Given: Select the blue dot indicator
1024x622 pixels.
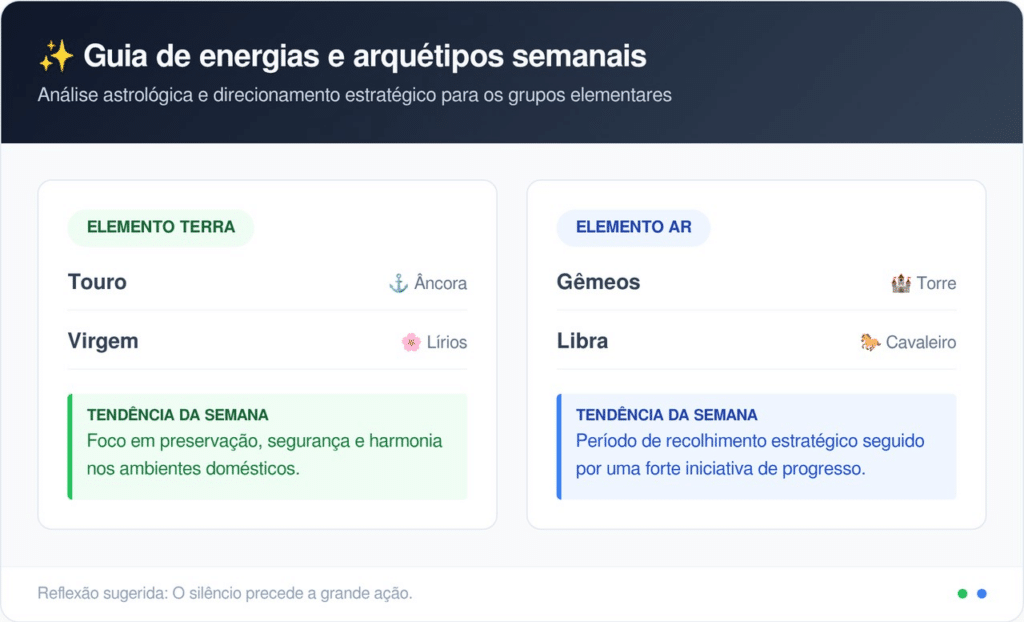Looking at the screenshot, I should pos(982,593).
